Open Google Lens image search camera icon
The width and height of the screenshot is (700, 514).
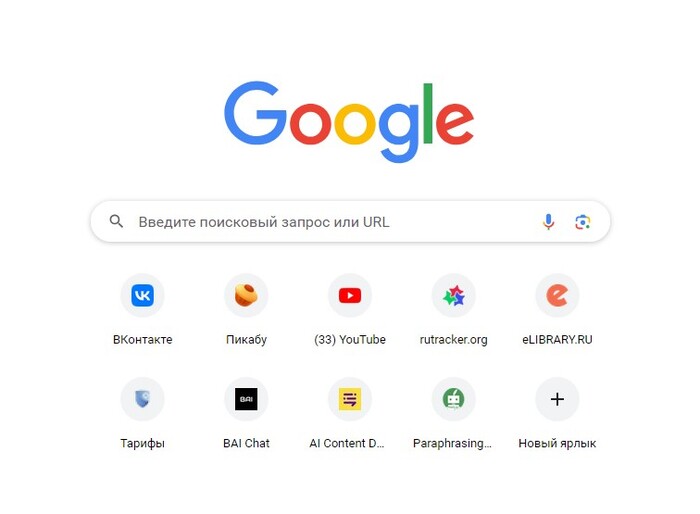[583, 222]
